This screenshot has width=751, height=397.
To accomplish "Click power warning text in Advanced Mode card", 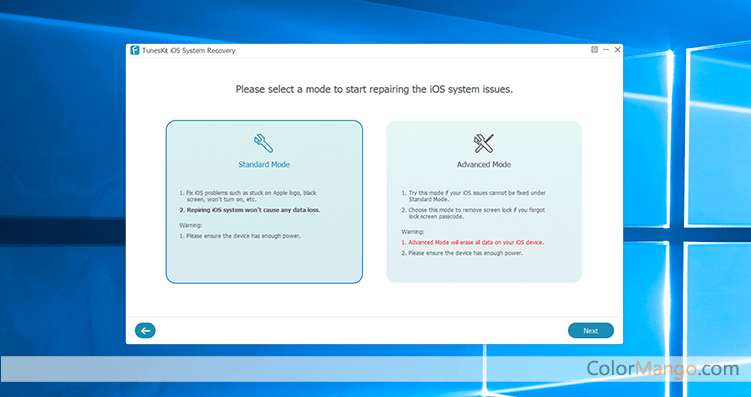I will pyautogui.click(x=462, y=253).
